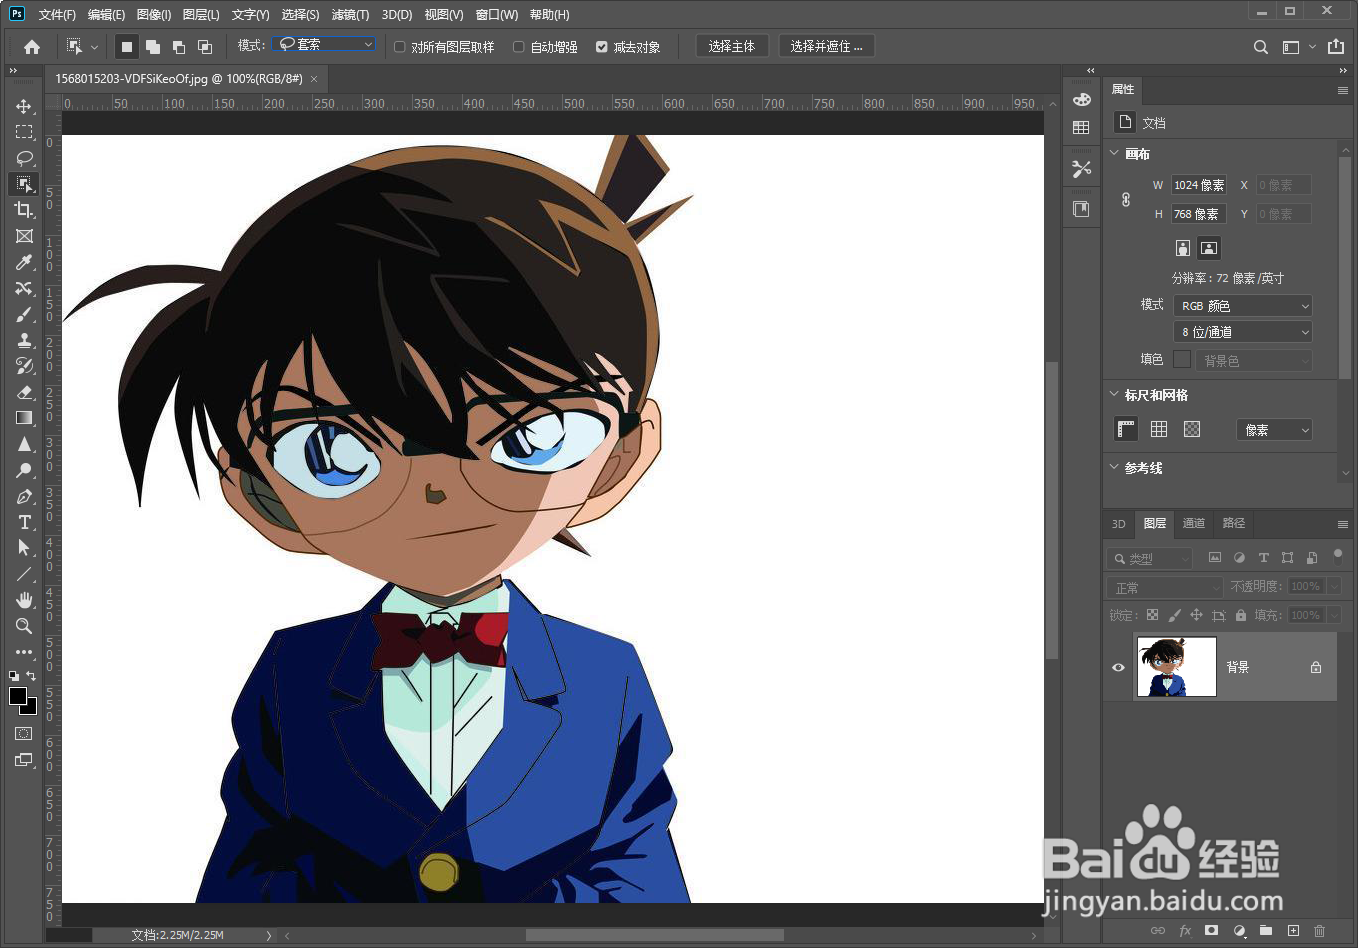The image size is (1358, 948).
Task: Open the 滤镜(T) menu
Action: (350, 14)
